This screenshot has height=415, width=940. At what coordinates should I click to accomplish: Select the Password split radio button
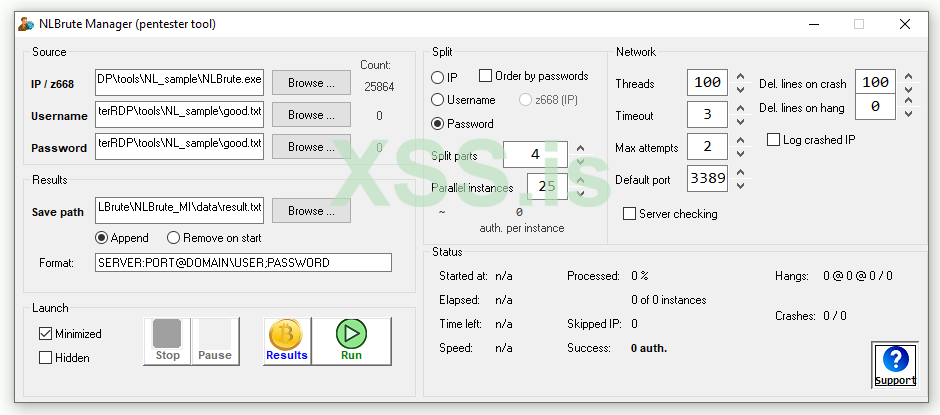point(438,124)
